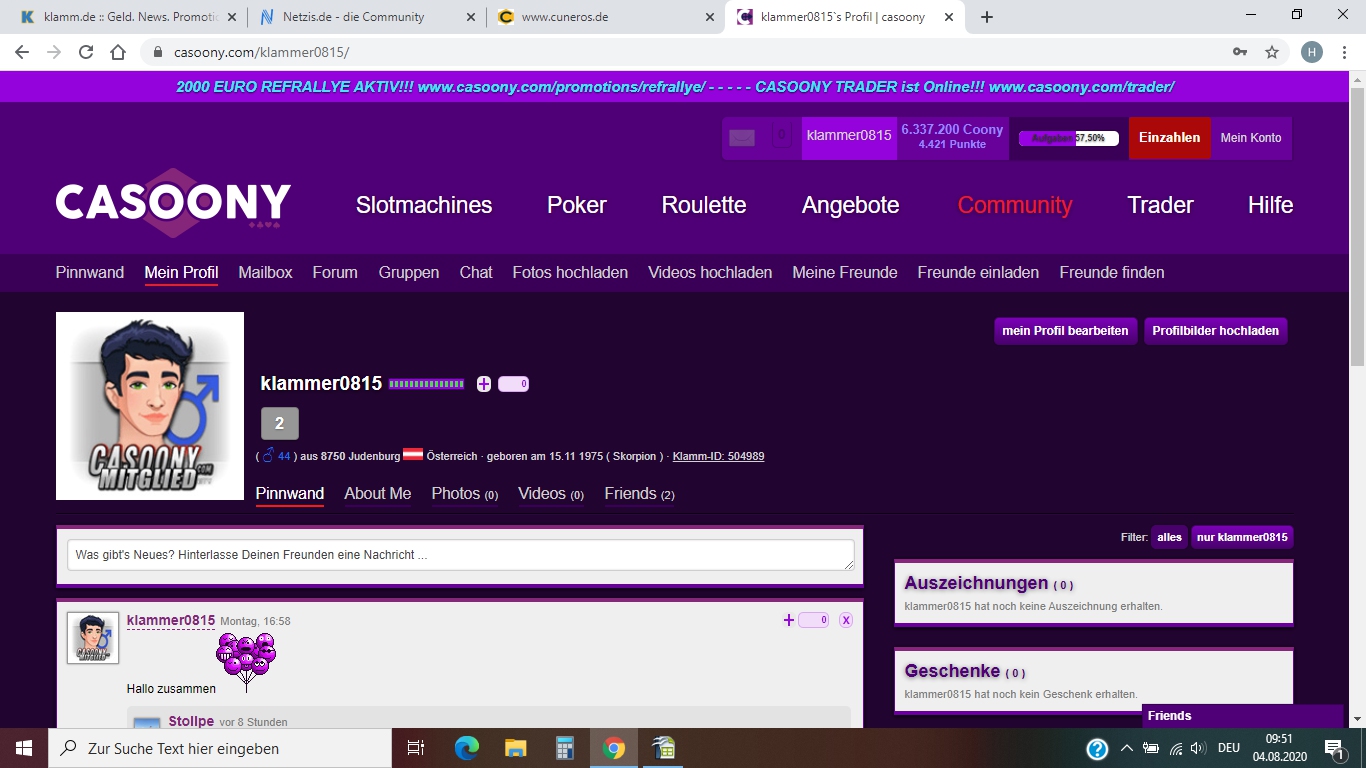The width and height of the screenshot is (1366, 768).
Task: Open File Explorer from the taskbar
Action: [x=515, y=748]
